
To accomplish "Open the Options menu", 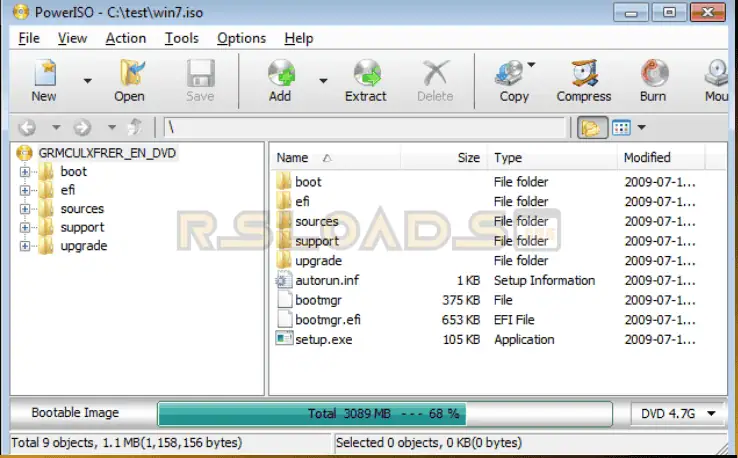I will (241, 38).
